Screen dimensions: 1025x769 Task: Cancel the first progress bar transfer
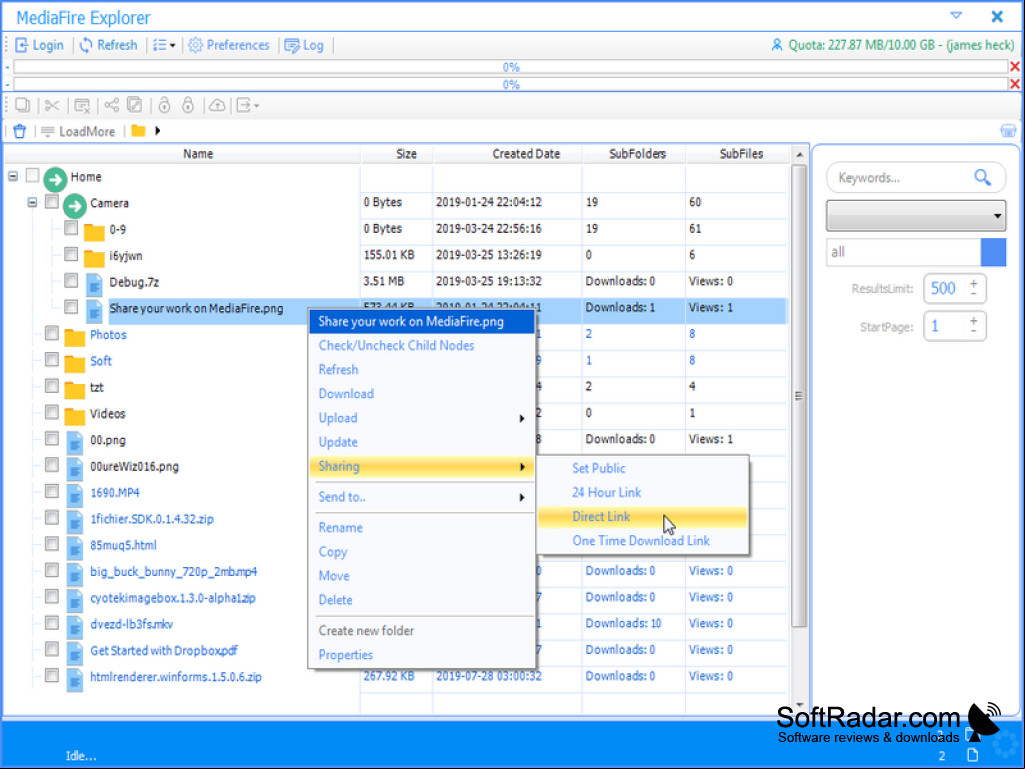click(1015, 67)
